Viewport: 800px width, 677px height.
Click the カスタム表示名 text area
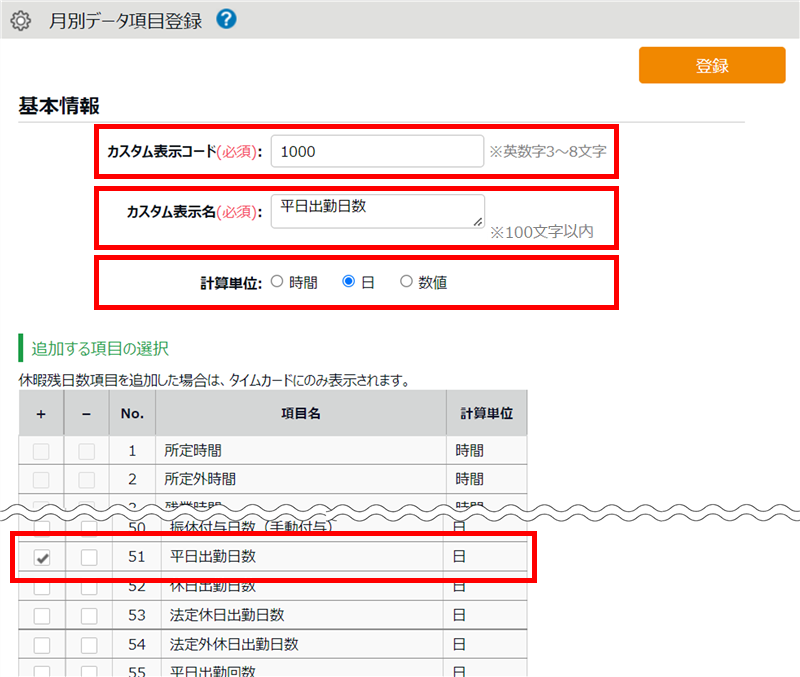[377, 211]
